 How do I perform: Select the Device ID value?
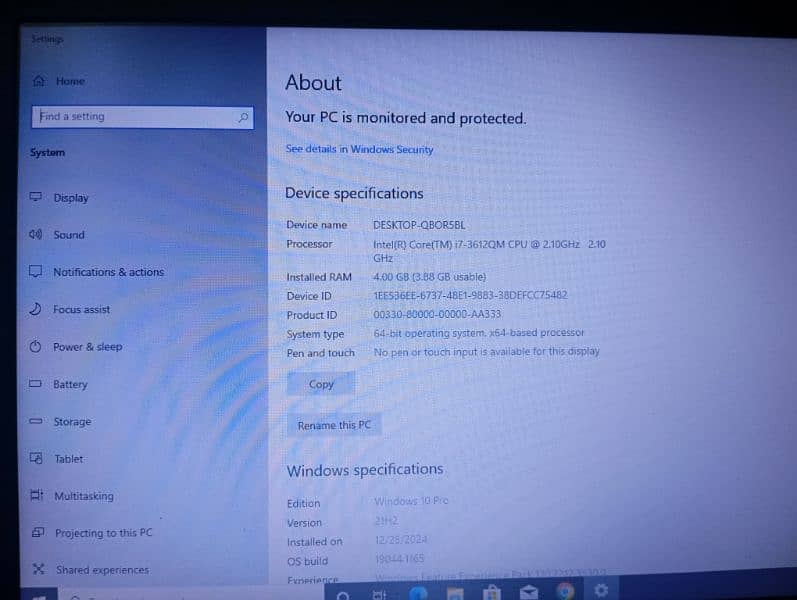pos(470,295)
